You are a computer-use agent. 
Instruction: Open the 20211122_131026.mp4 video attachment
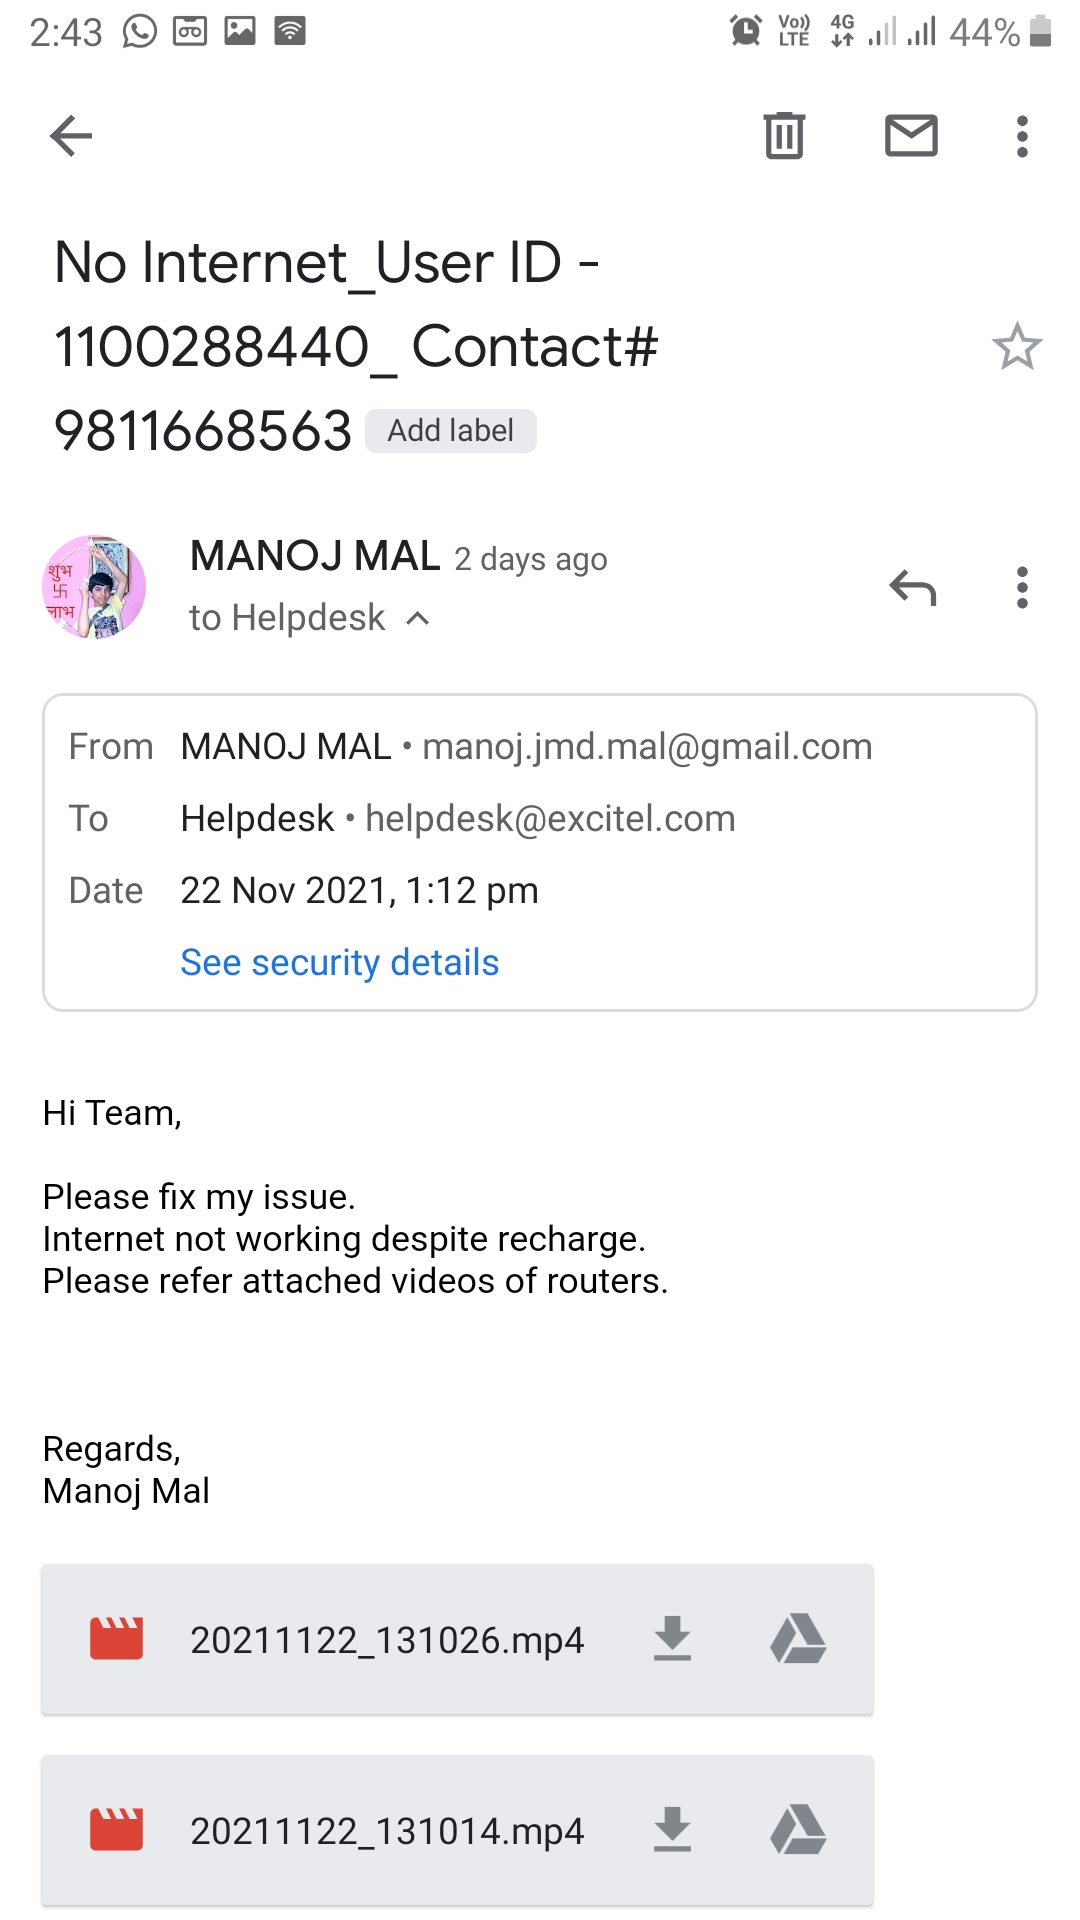[386, 1640]
